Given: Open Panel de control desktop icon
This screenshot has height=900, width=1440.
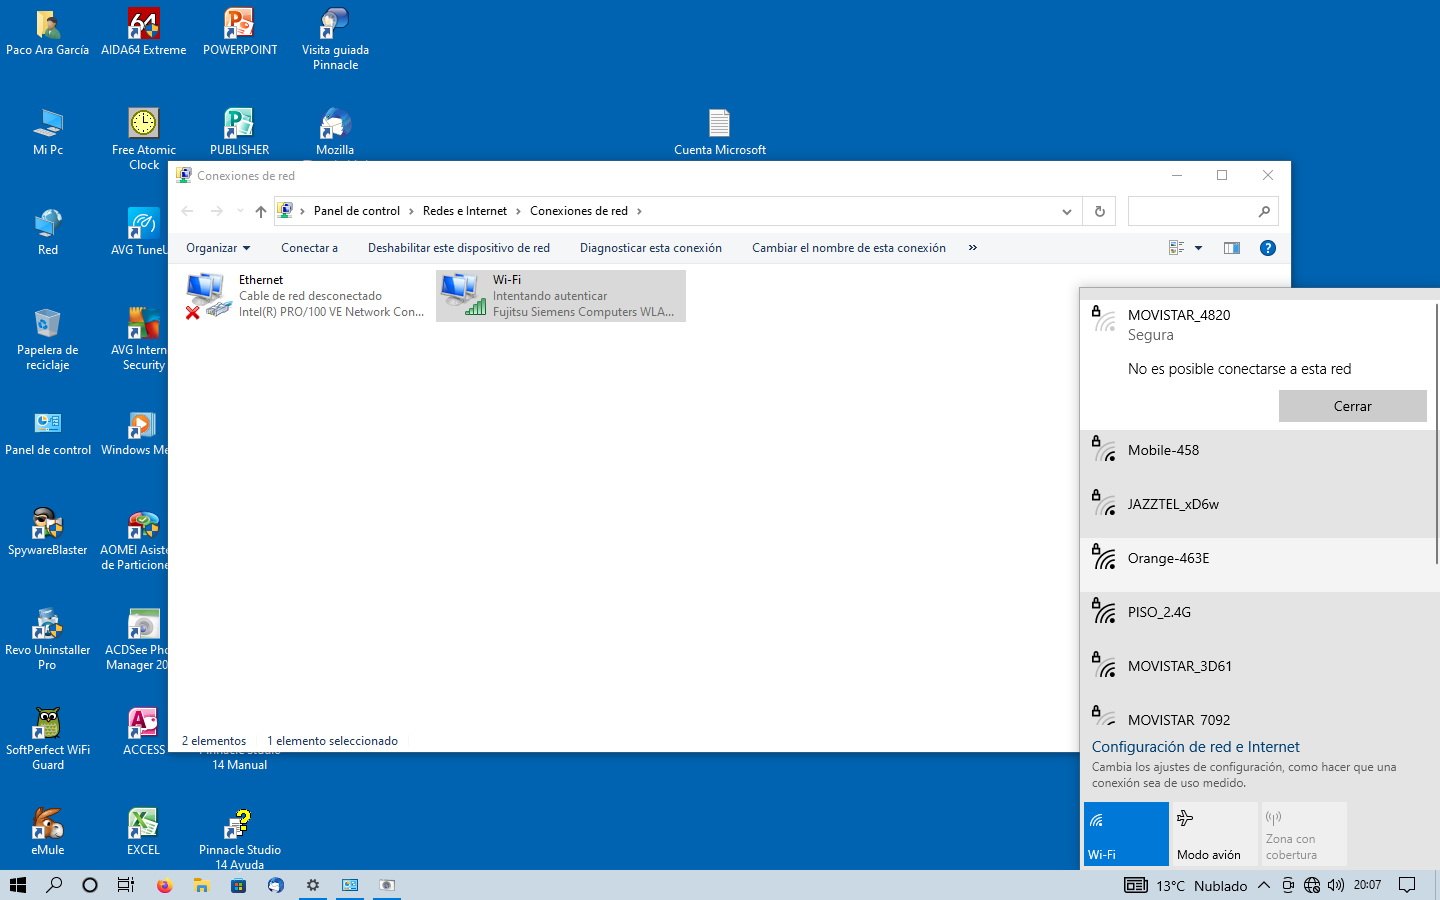Looking at the screenshot, I should pos(47,432).
